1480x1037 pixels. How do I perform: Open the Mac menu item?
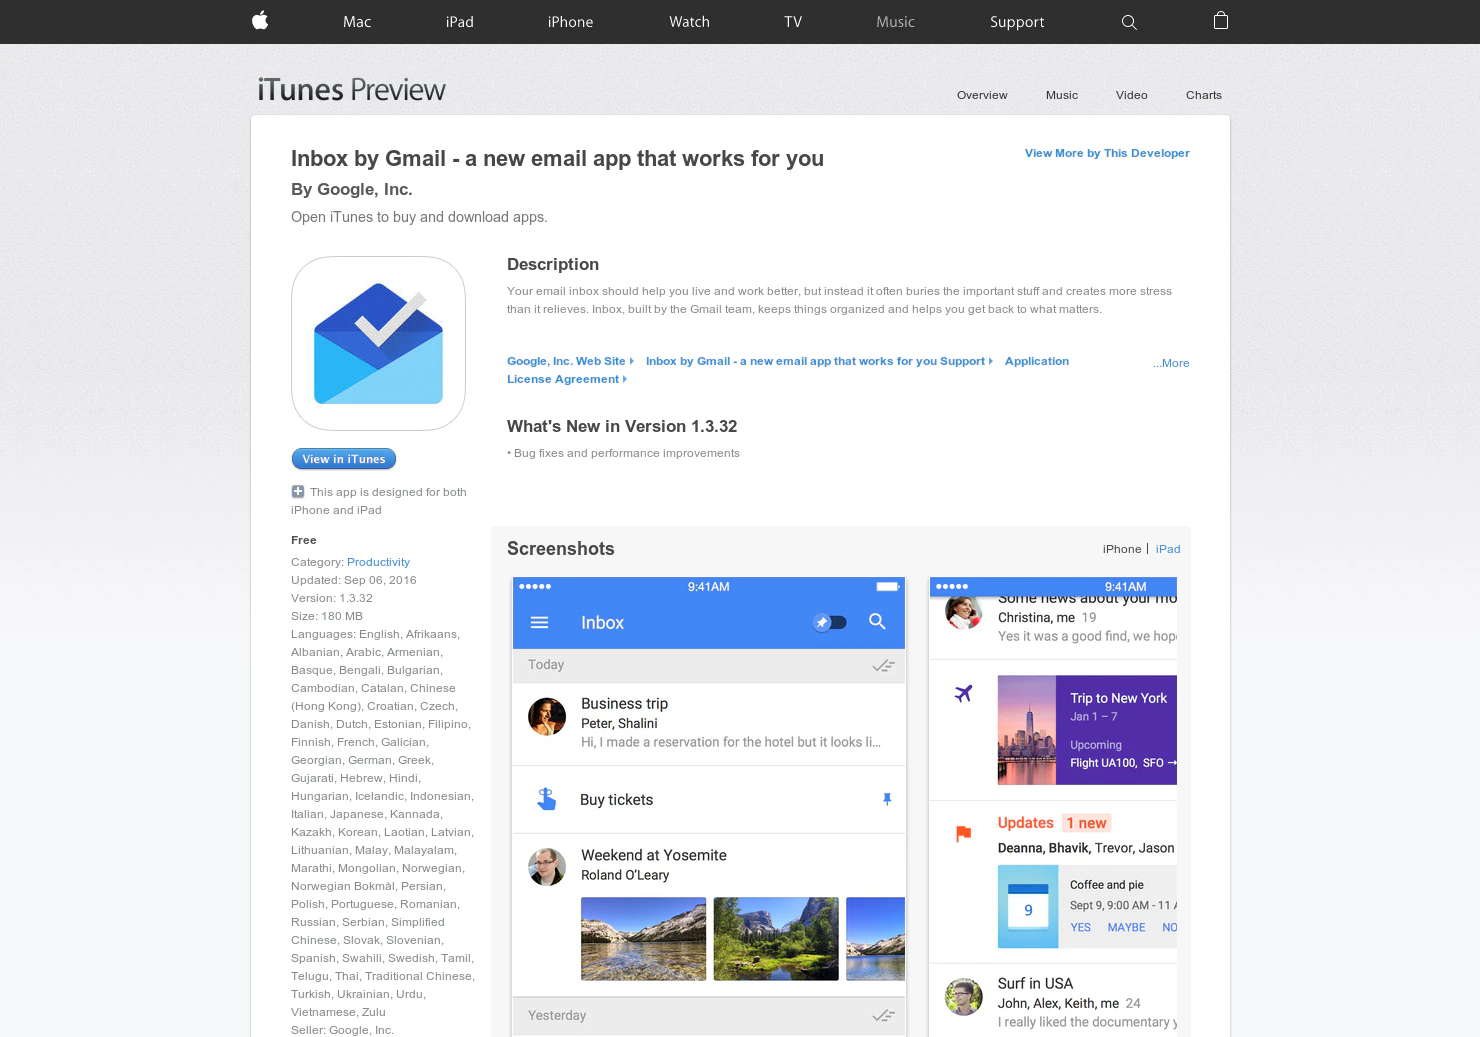357,22
